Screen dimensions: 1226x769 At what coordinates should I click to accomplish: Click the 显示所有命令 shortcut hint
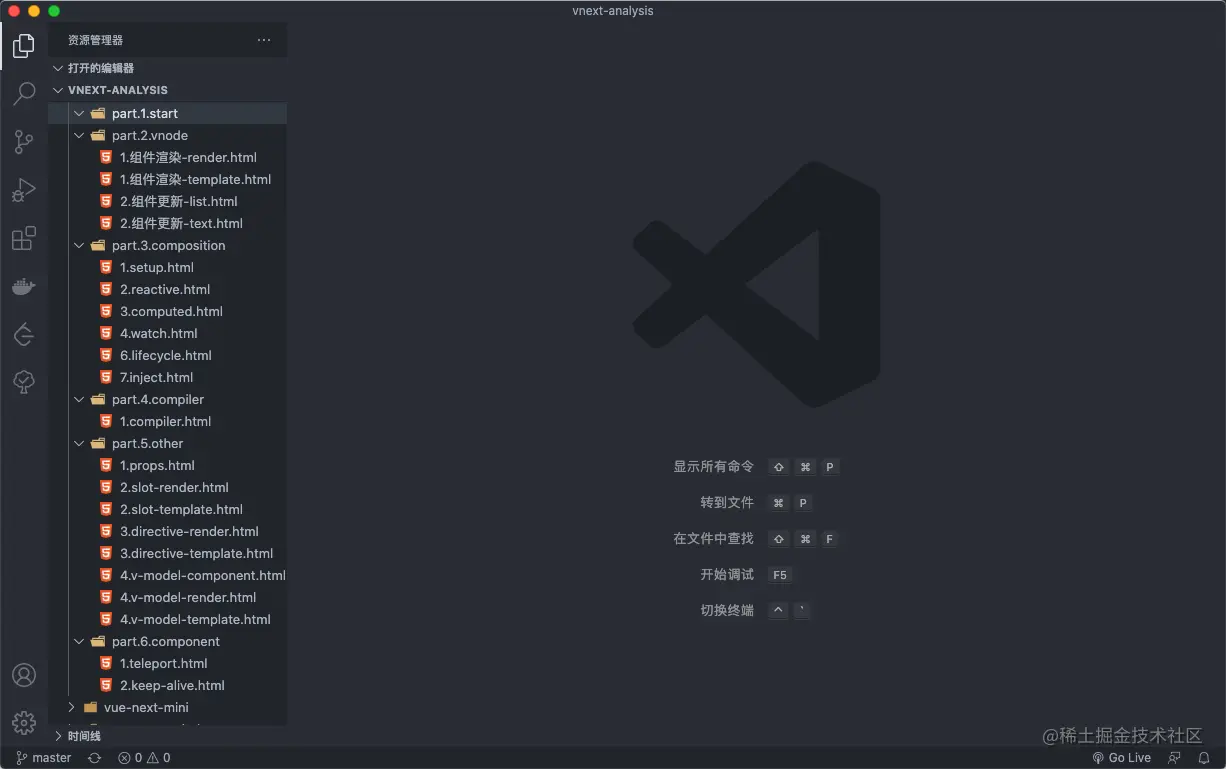(x=756, y=467)
